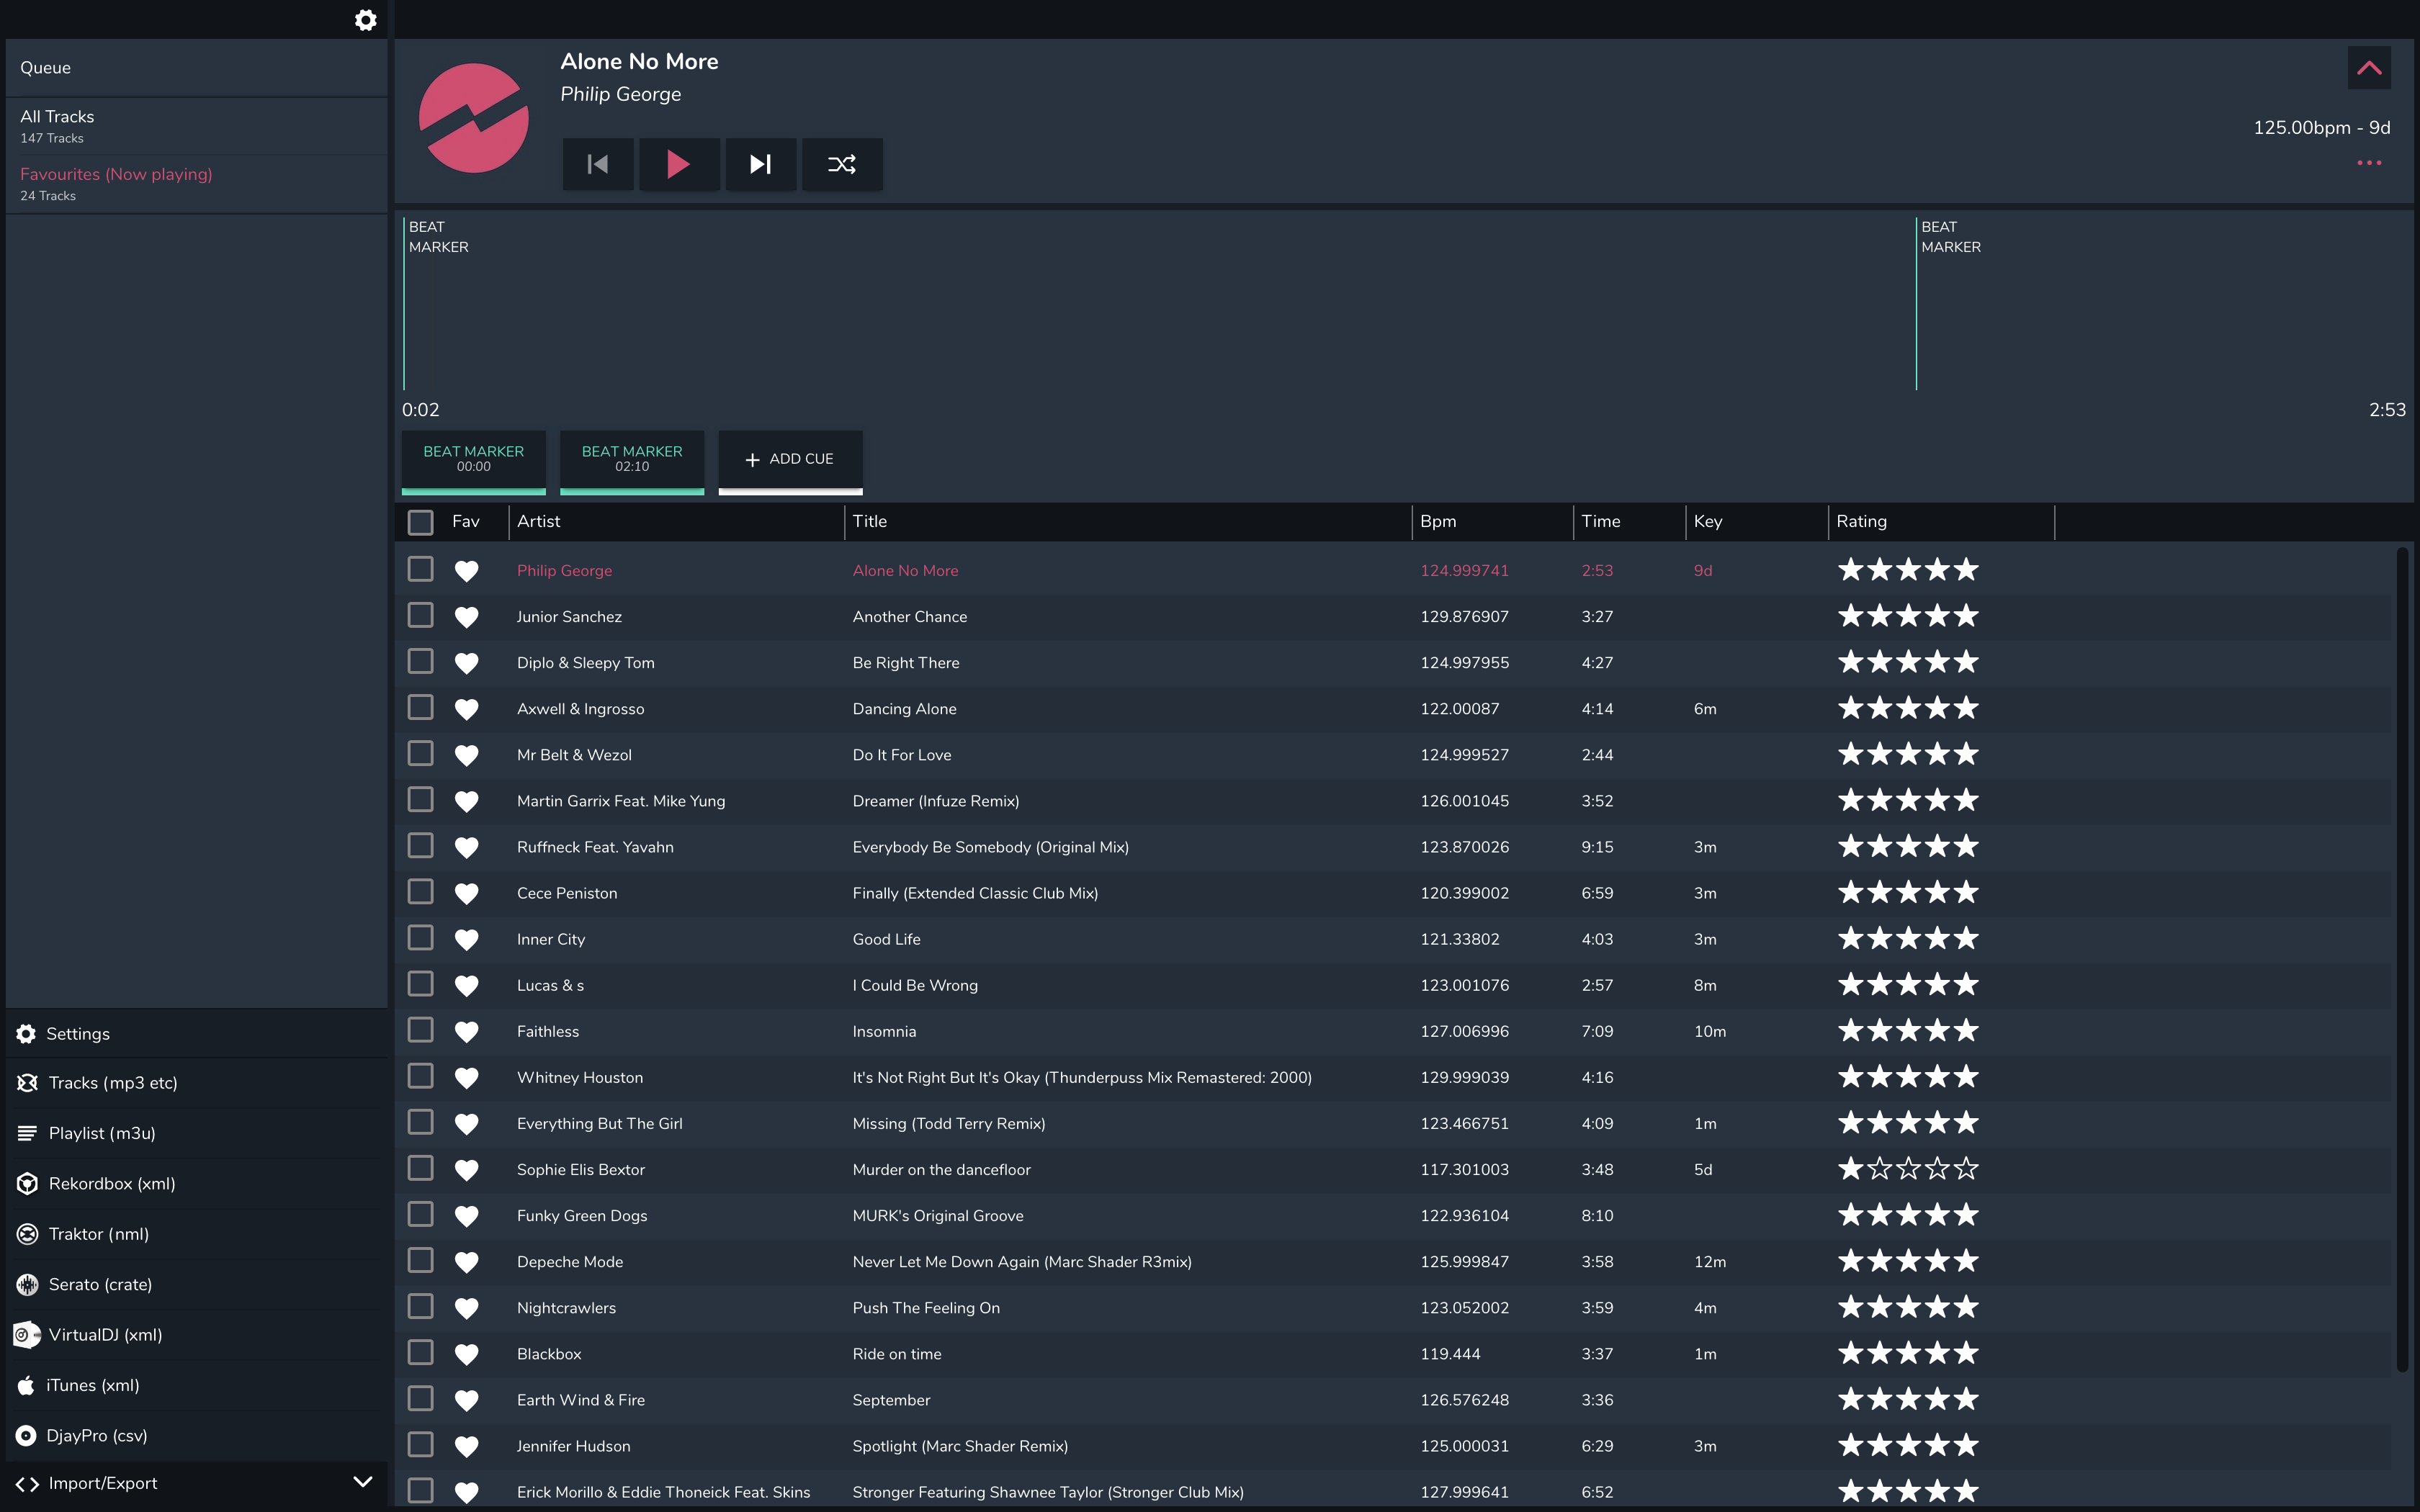Select the Blackbox Ride on time checkbox
2420x1512 pixels.
(x=420, y=1353)
